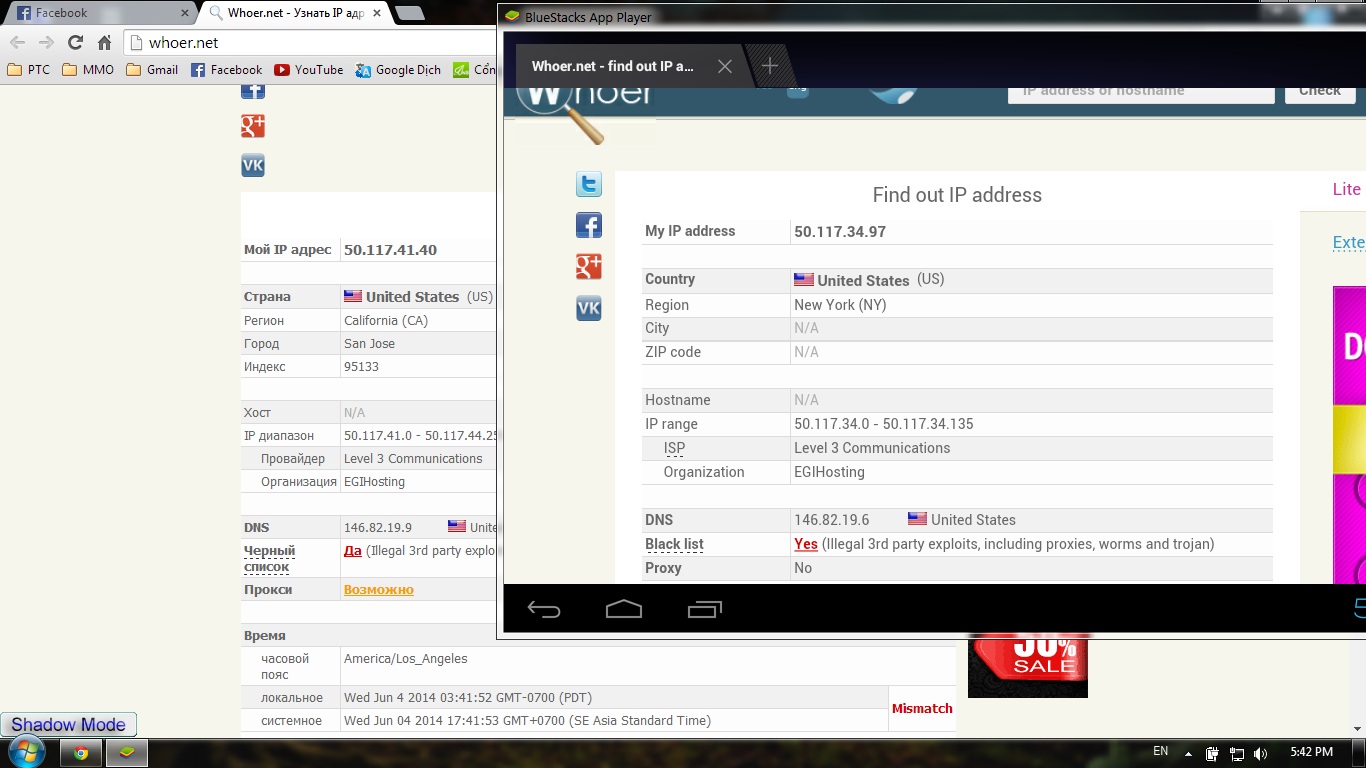Click the Android recent apps button
1366x768 pixels.
click(x=705, y=609)
